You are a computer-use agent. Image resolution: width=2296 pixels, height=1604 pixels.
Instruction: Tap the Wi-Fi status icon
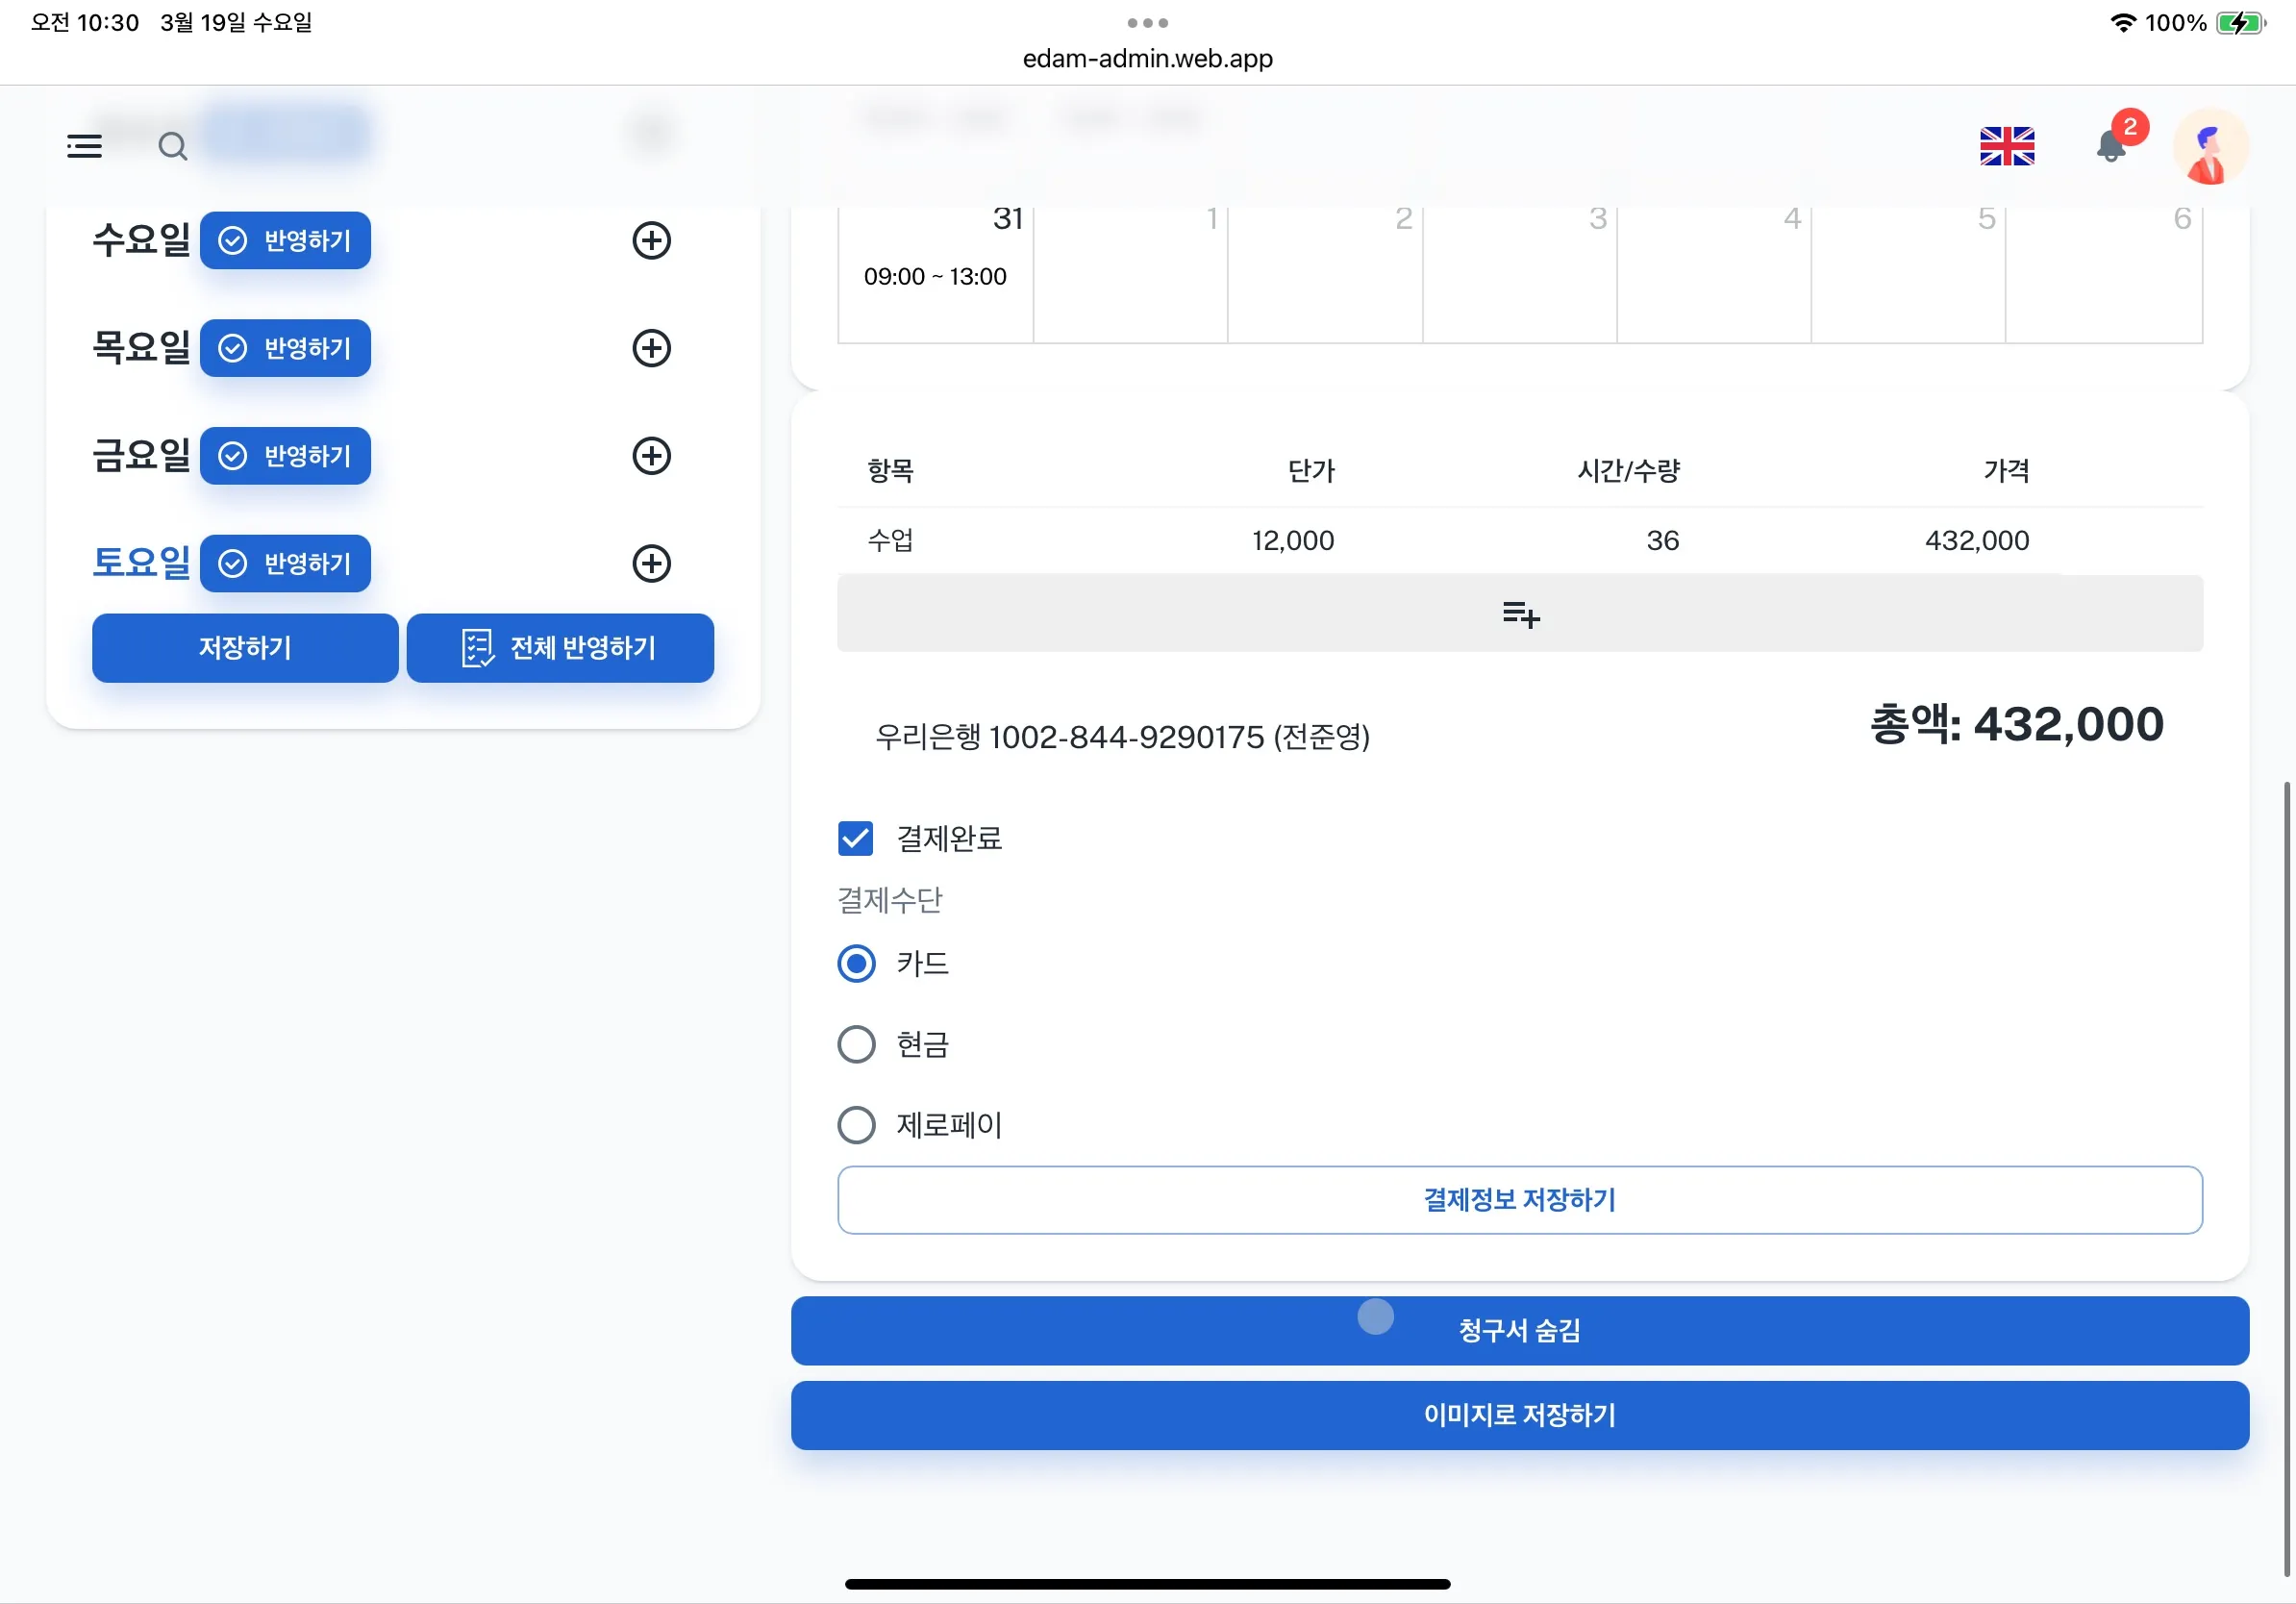(2122, 23)
